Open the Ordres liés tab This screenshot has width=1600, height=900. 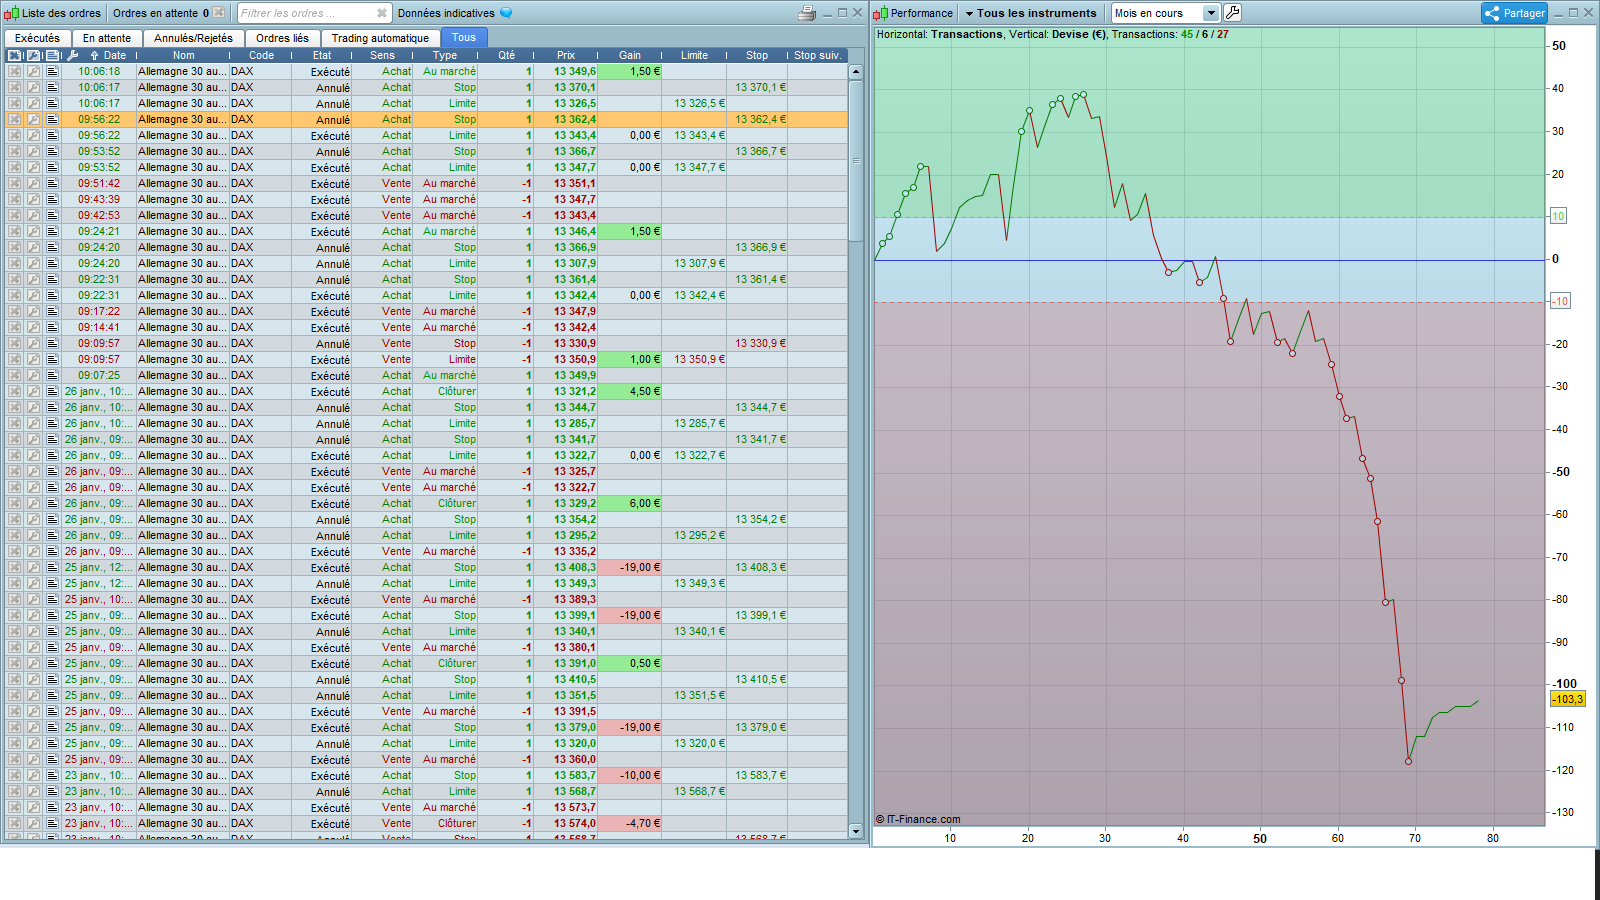282,38
